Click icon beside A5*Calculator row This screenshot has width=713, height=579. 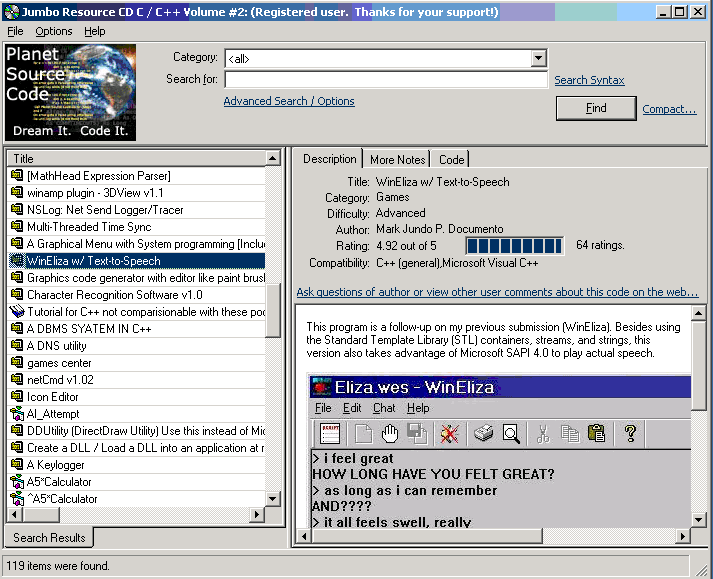pos(17,481)
